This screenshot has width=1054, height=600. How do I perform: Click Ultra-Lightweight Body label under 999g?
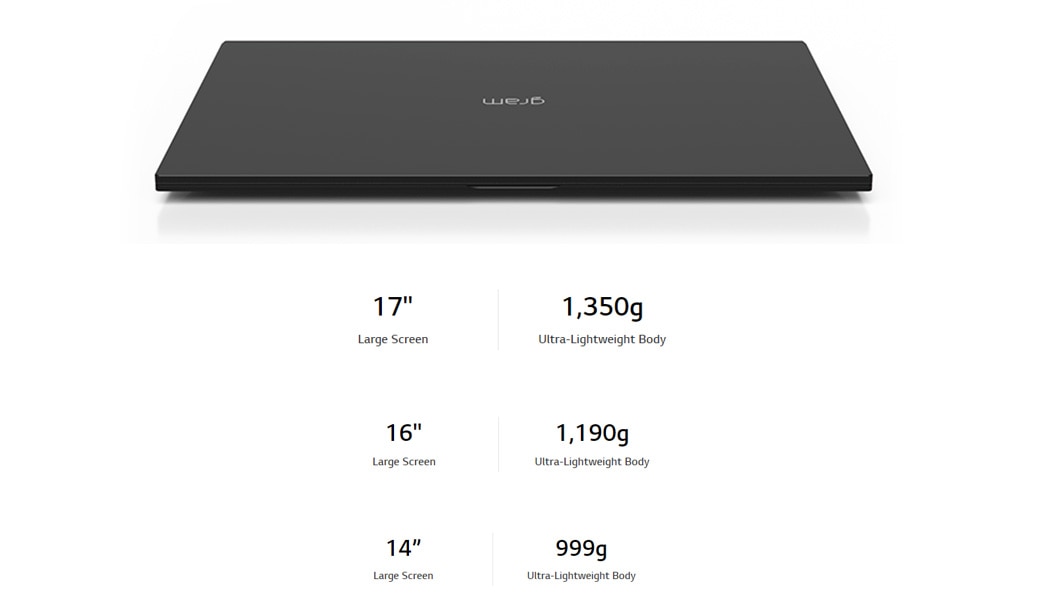pos(581,576)
